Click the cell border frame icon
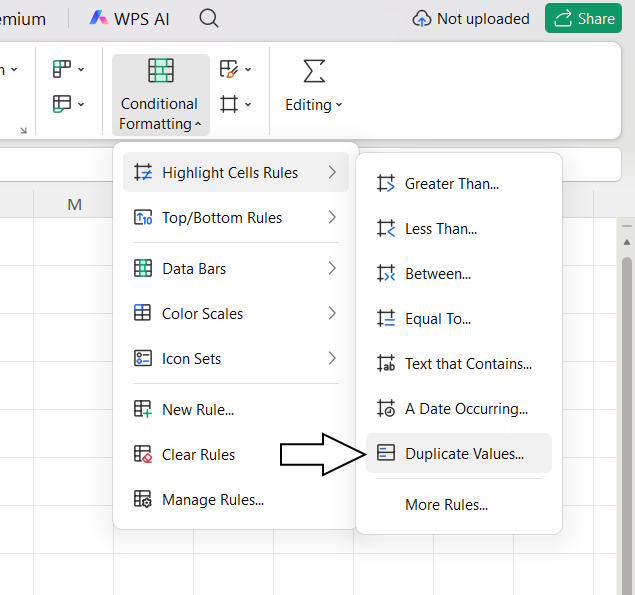Image resolution: width=635 pixels, height=595 pixels. click(x=229, y=104)
